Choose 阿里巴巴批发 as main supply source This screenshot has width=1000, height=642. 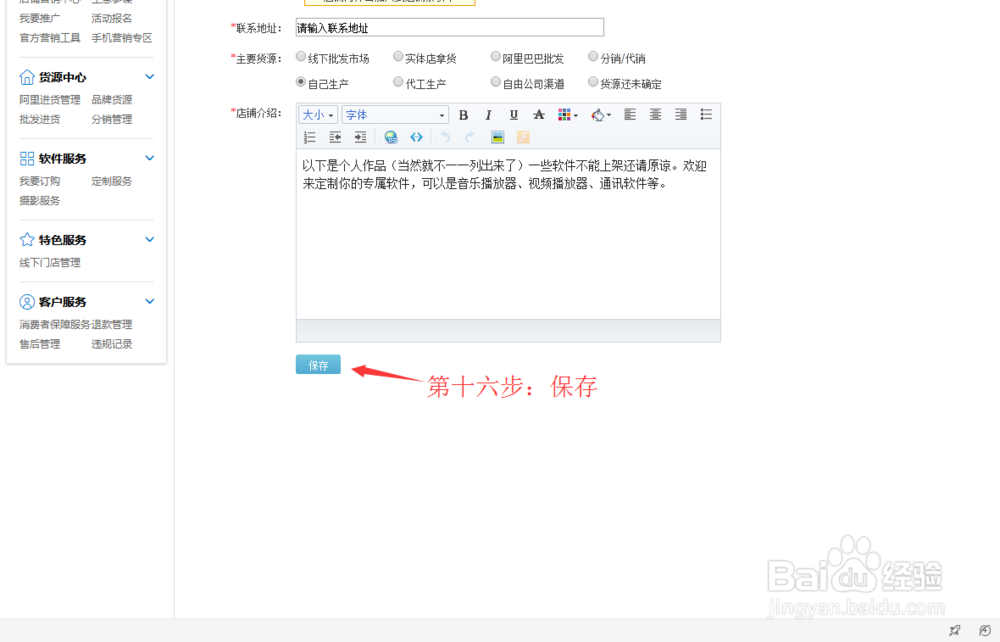tap(495, 57)
